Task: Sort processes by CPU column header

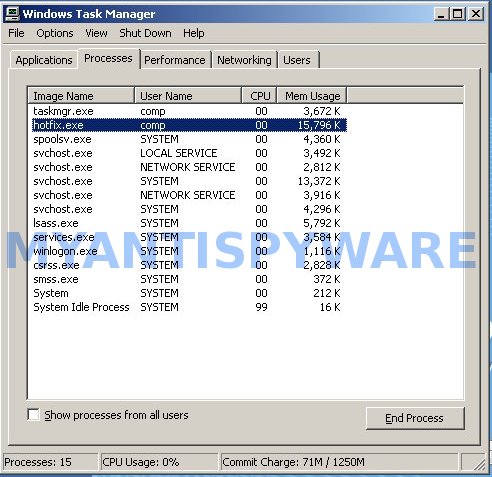Action: (259, 96)
